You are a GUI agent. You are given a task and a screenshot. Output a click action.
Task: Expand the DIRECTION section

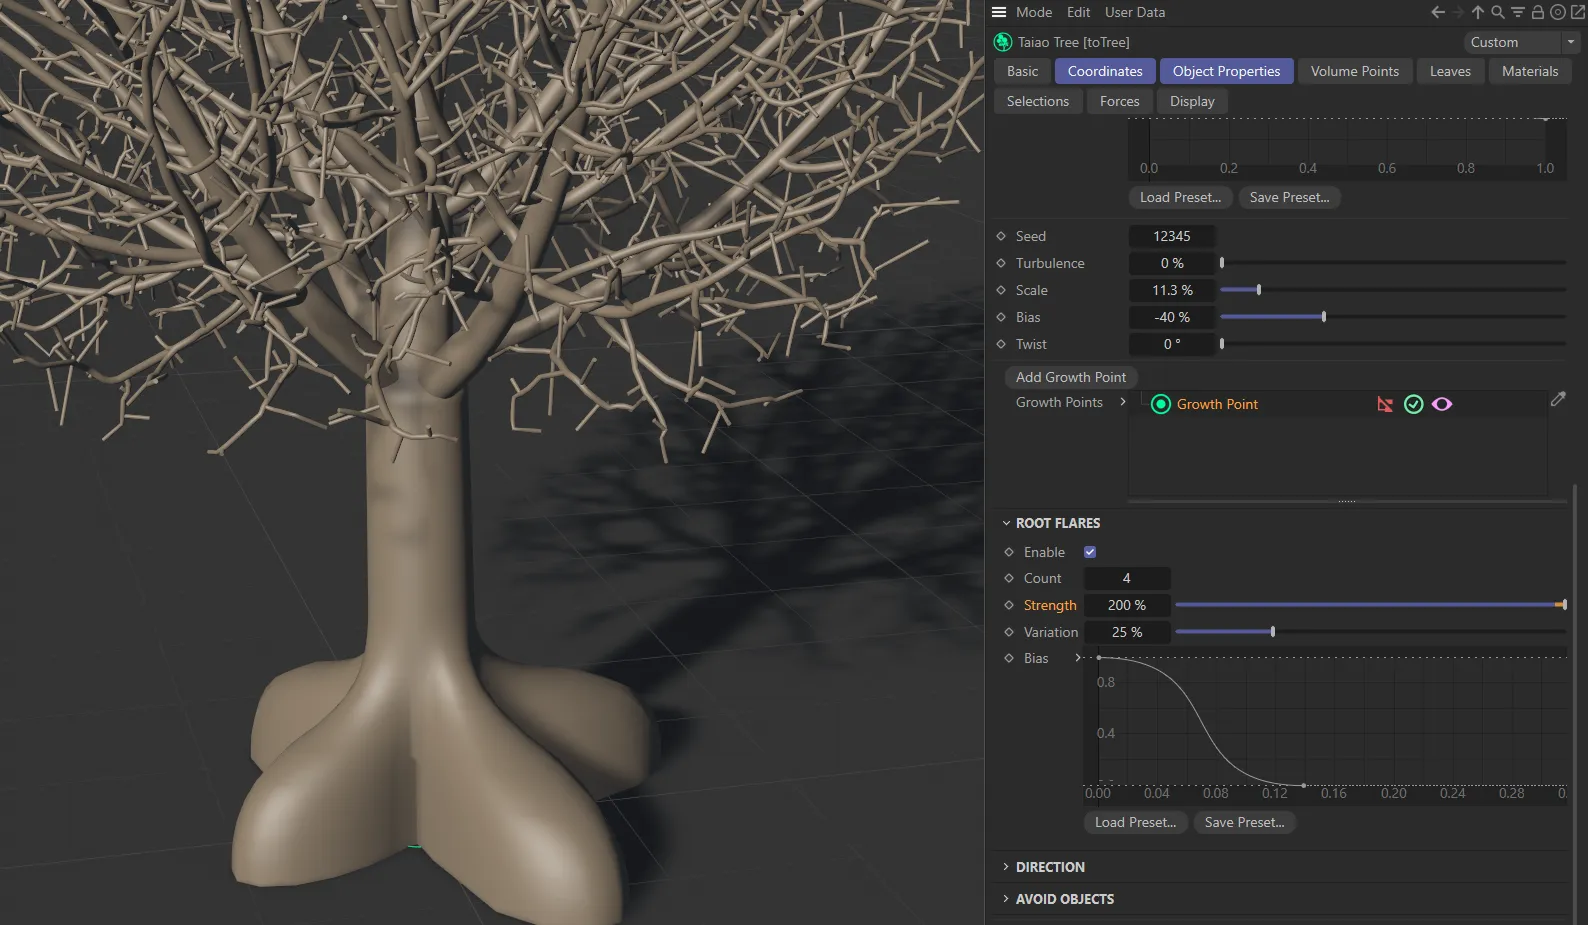(1006, 867)
